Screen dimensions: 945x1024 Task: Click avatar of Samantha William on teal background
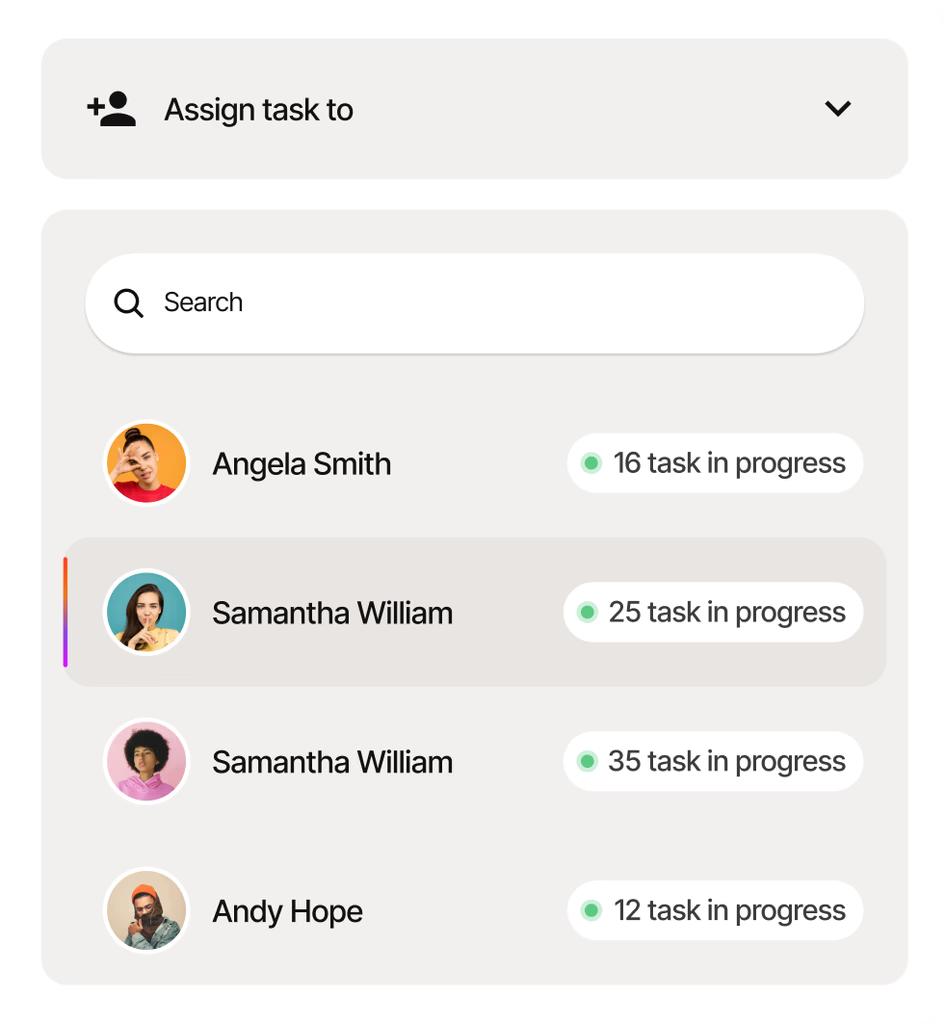[147, 612]
